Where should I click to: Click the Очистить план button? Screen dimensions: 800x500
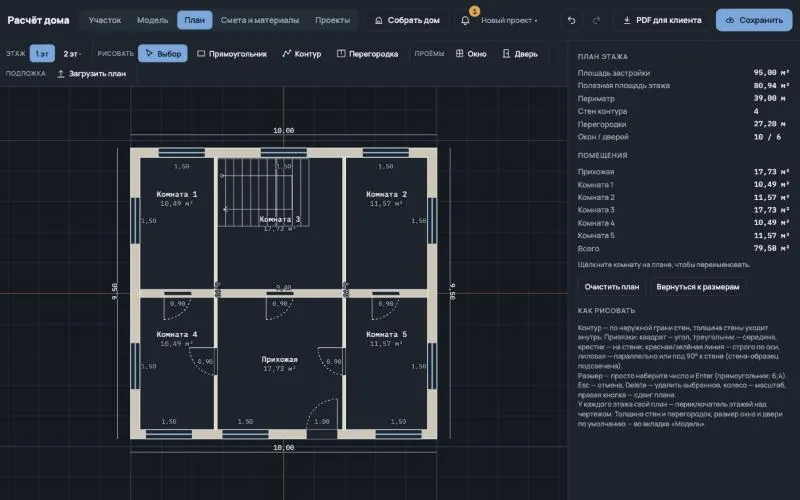pyautogui.click(x=611, y=287)
